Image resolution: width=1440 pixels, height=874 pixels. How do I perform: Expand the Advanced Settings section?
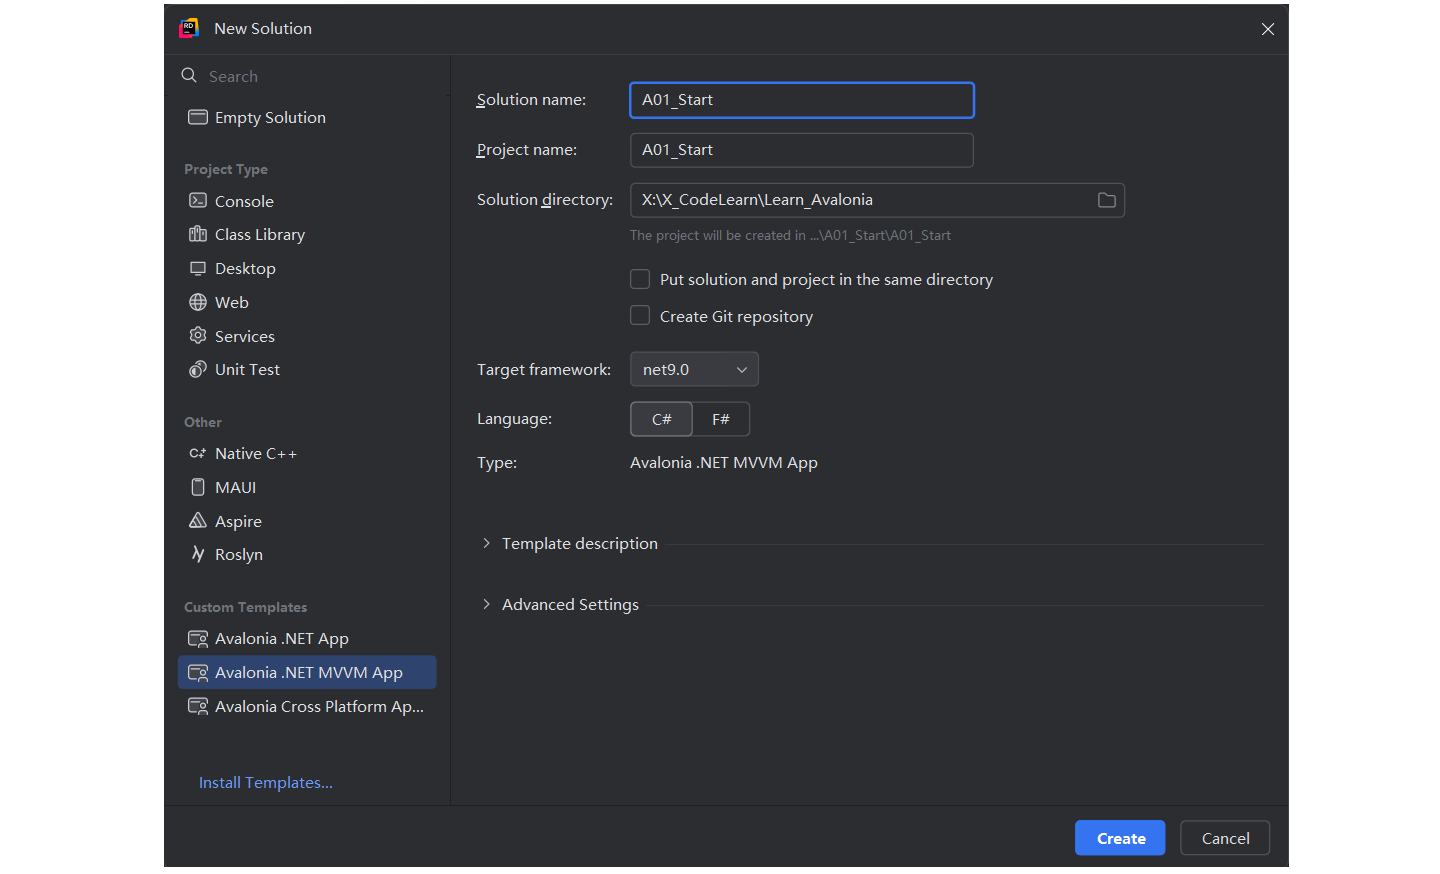pos(486,604)
